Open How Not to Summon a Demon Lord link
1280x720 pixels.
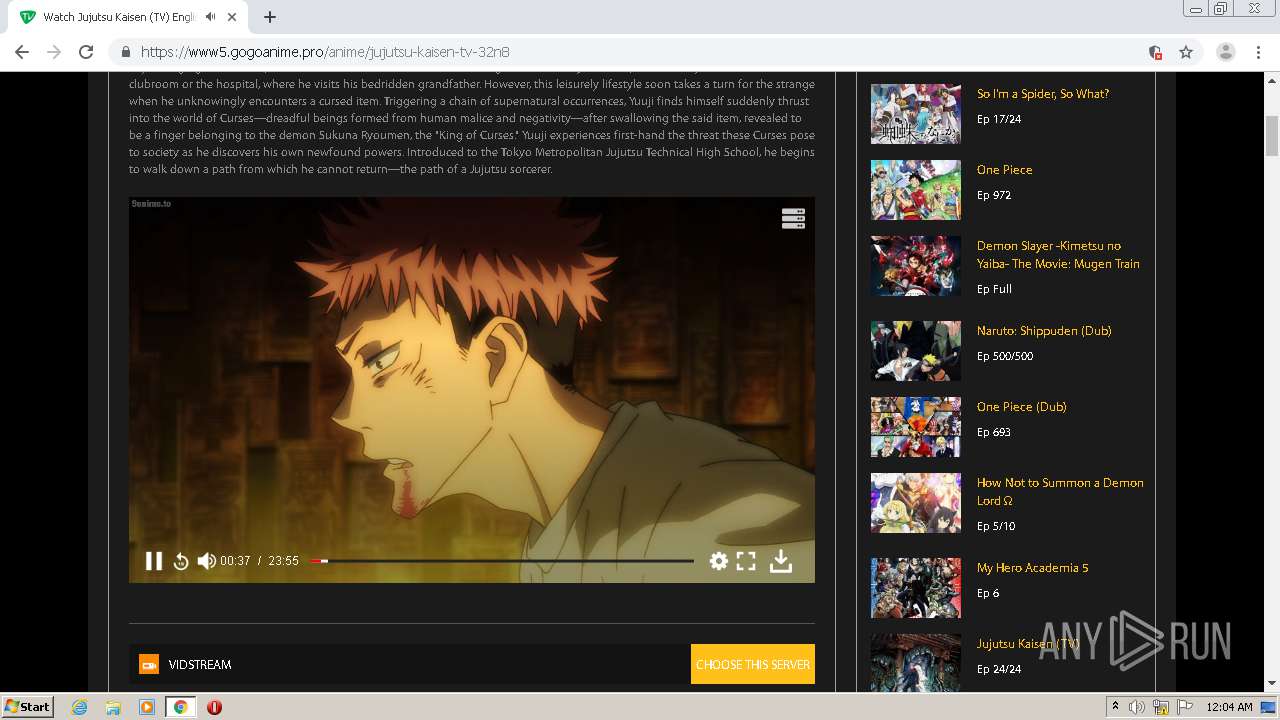tap(1060, 492)
